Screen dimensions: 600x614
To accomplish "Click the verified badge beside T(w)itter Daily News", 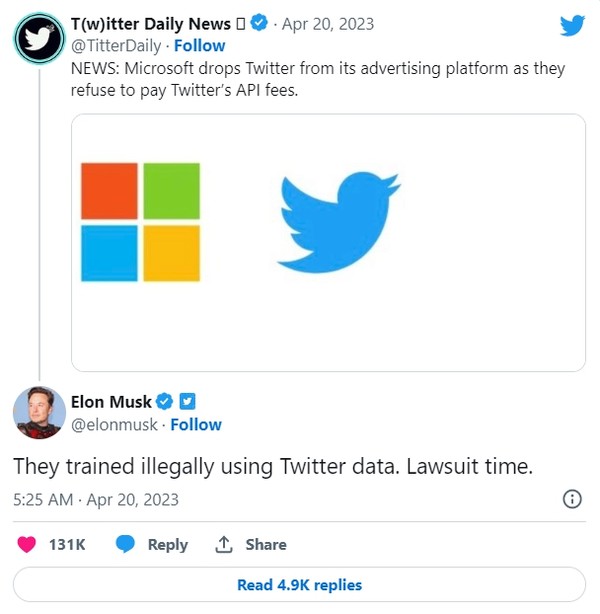I will 259,24.
